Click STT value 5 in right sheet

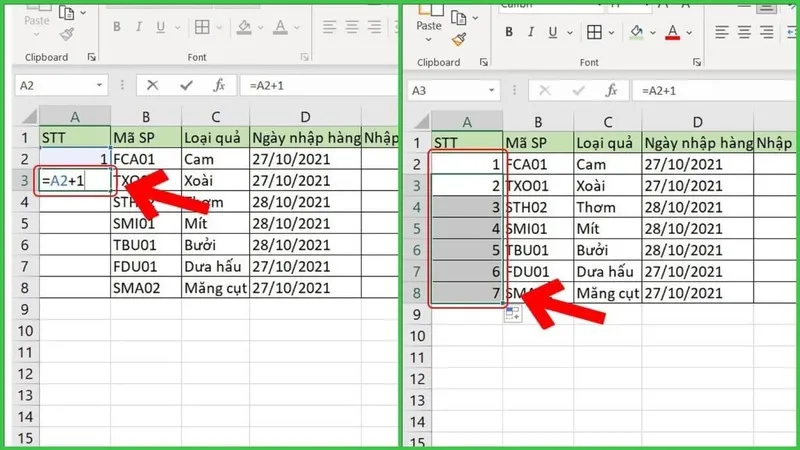pyautogui.click(x=467, y=250)
